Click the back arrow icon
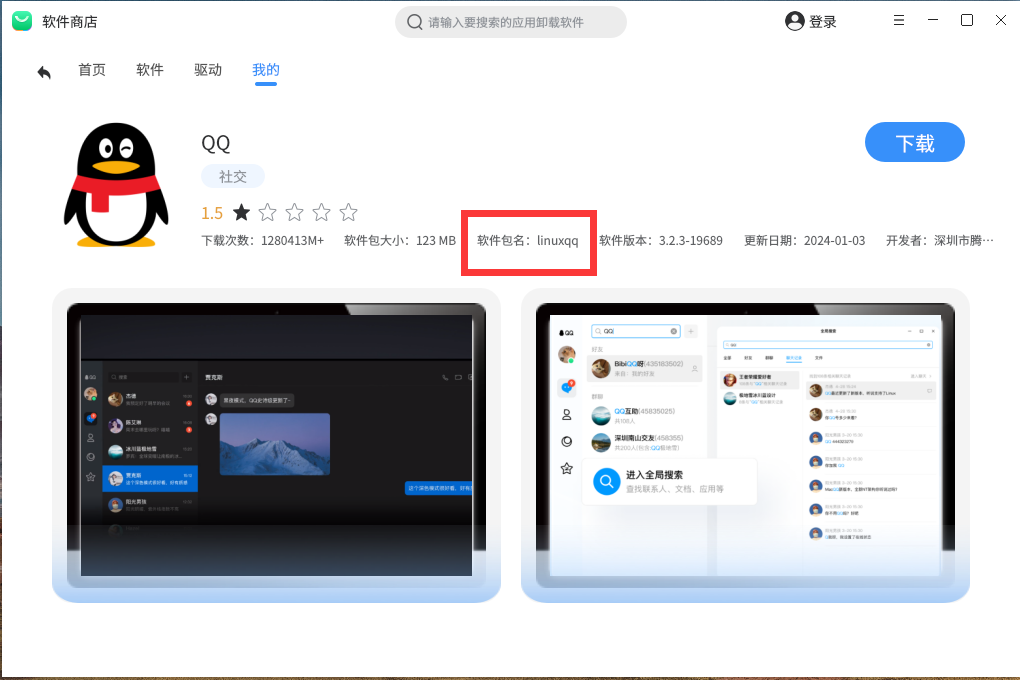Viewport: 1020px width, 680px height. (x=44, y=72)
